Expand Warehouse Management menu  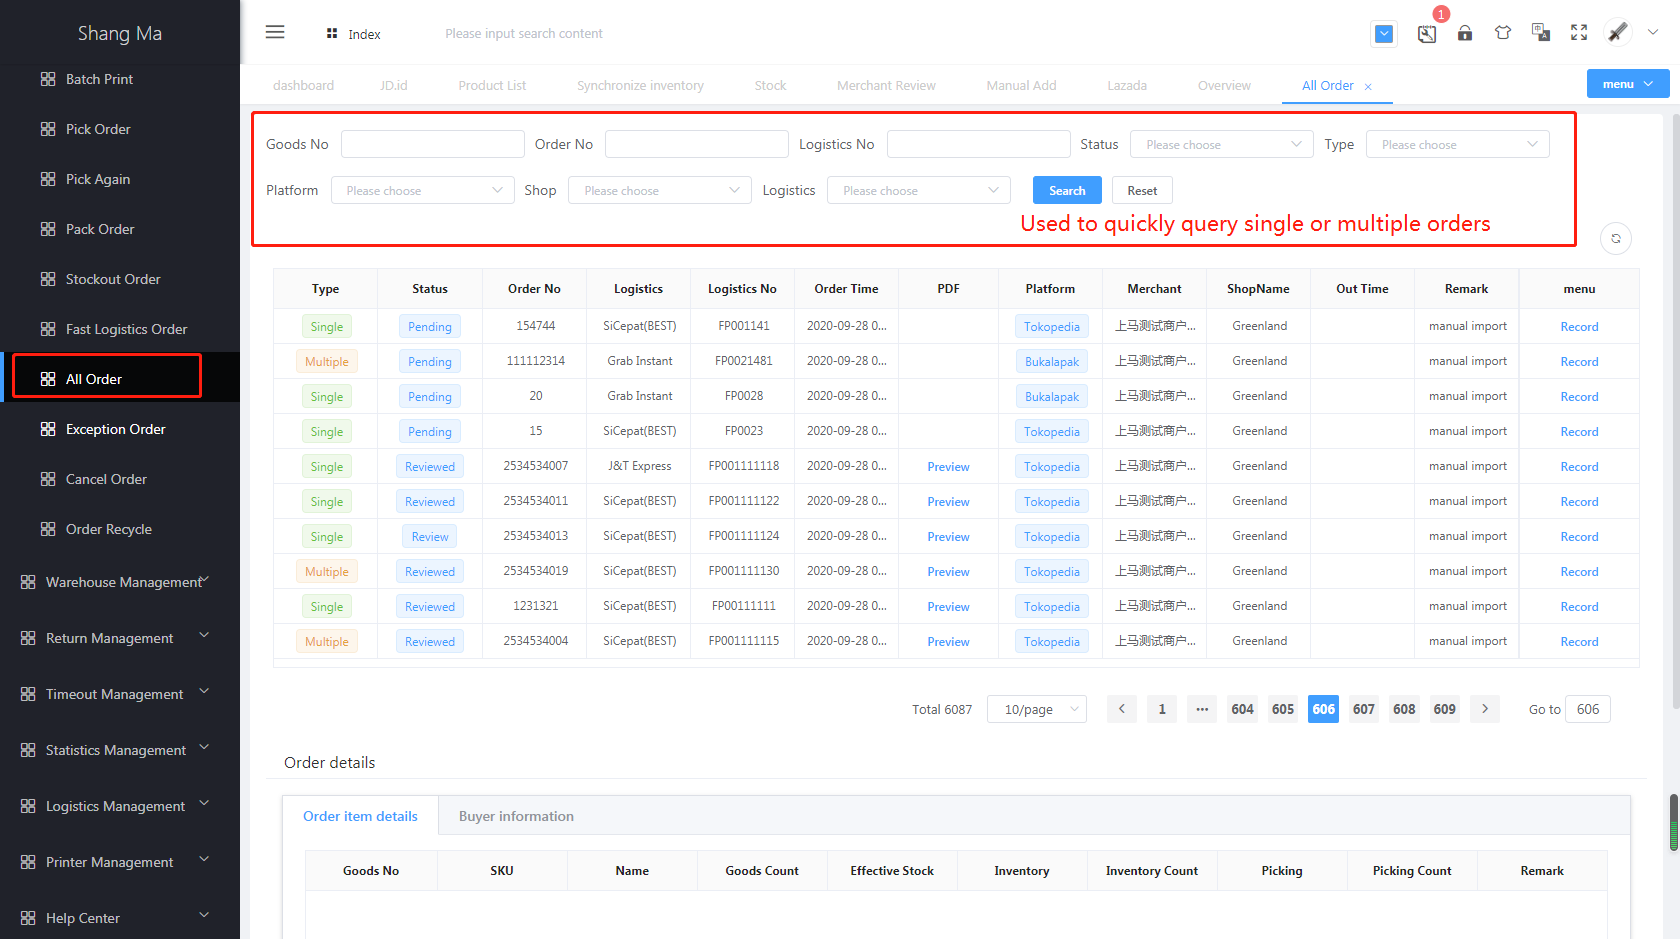[x=120, y=582]
